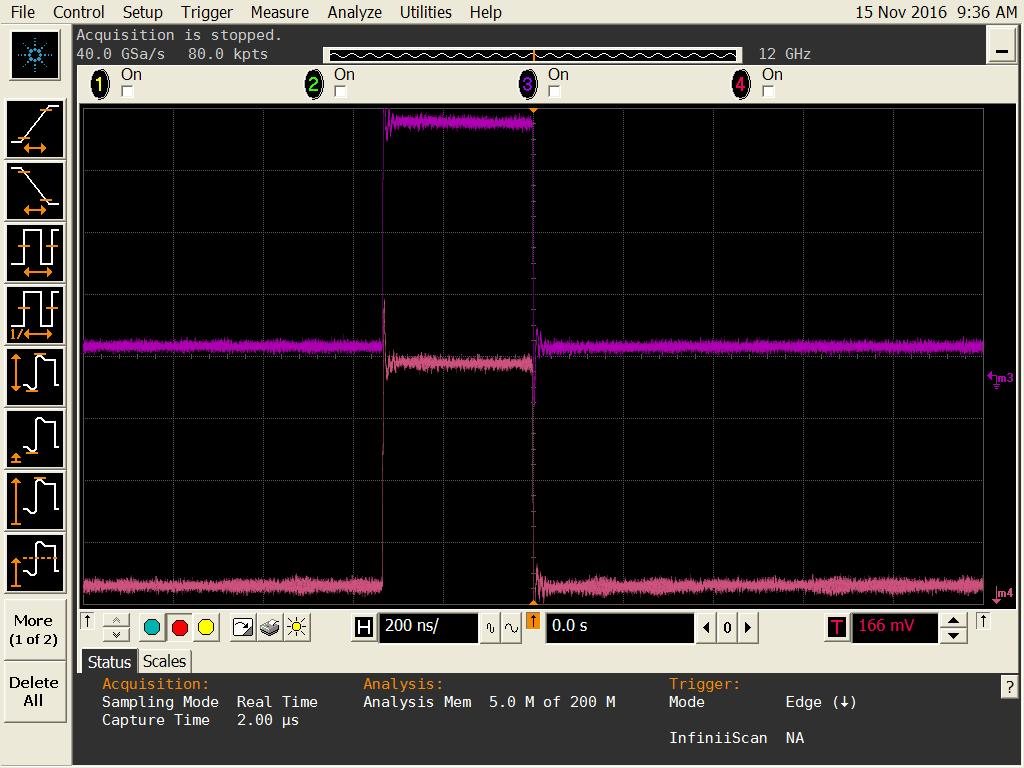Click the 0.0 s delay field

[619, 628]
